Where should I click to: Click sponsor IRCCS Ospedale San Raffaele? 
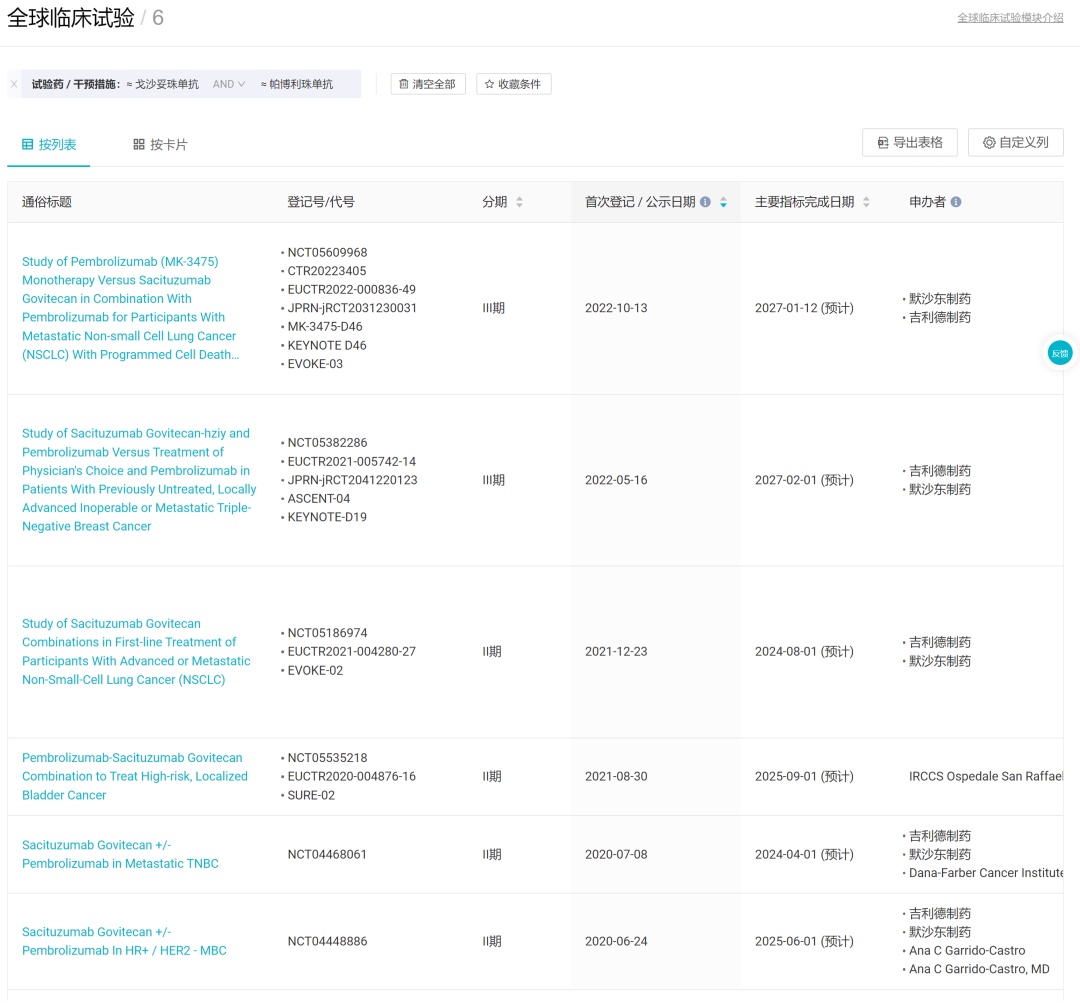[x=986, y=776]
